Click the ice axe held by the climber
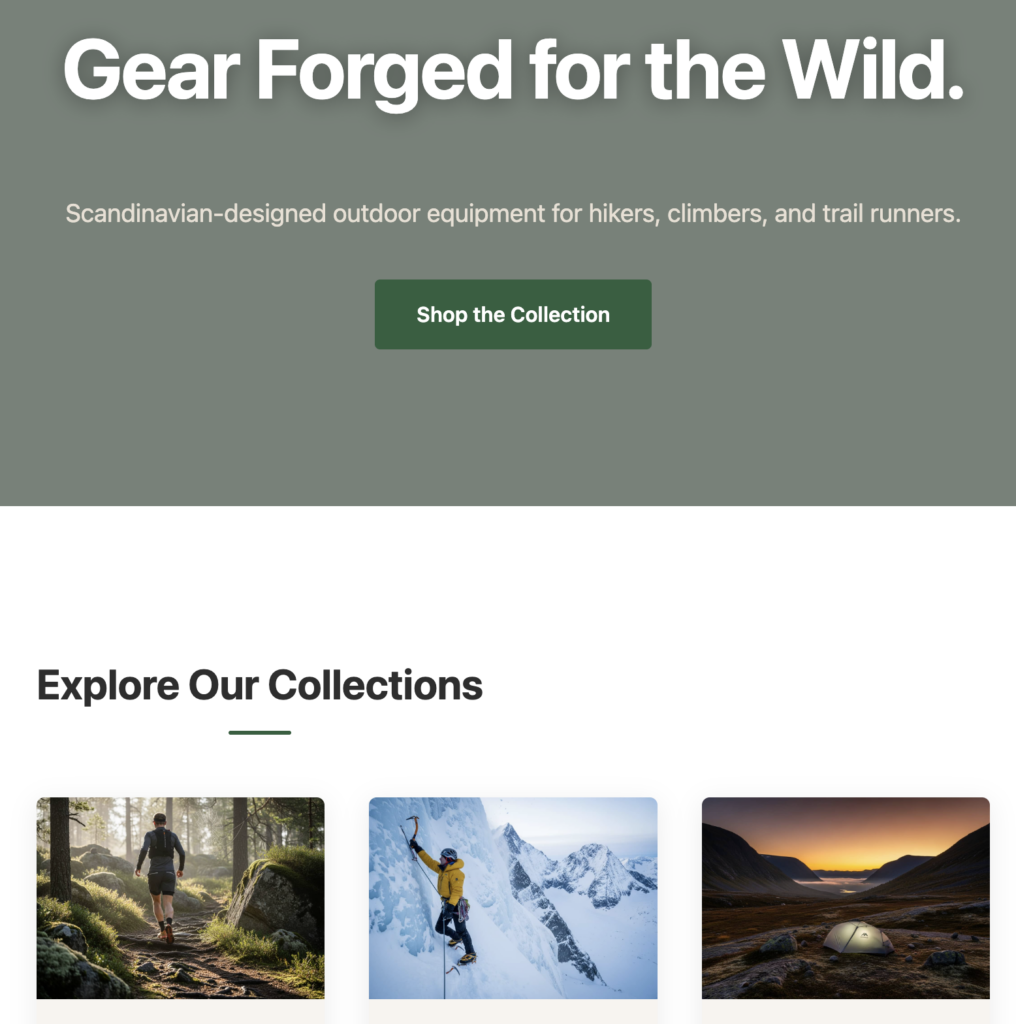Screen dimensions: 1016x1024 (412, 828)
